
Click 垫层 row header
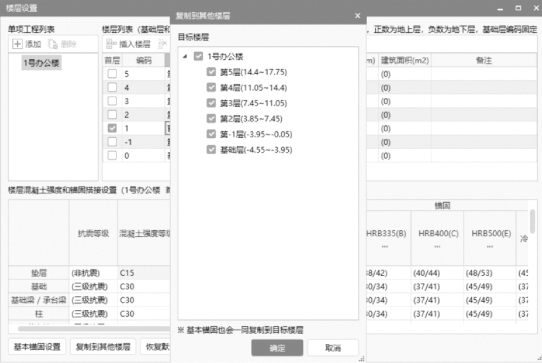pos(39,273)
